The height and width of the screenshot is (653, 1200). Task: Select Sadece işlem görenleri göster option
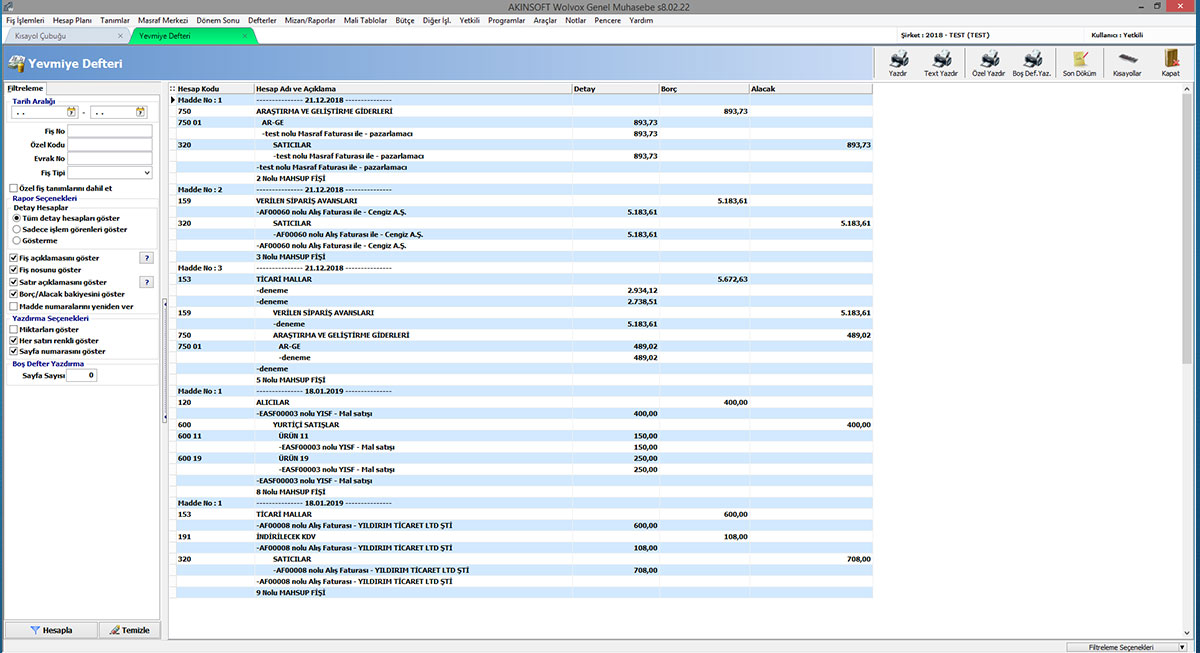pos(17,229)
